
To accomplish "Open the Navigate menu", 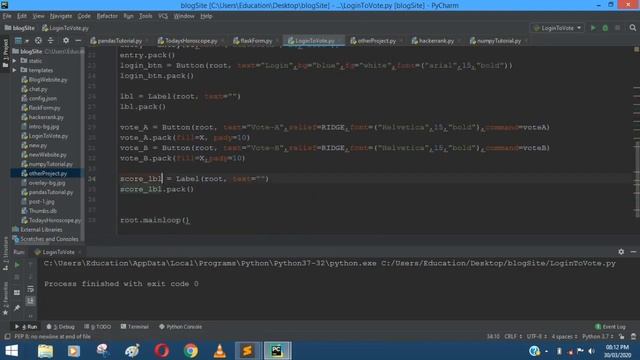I will click(61, 16).
